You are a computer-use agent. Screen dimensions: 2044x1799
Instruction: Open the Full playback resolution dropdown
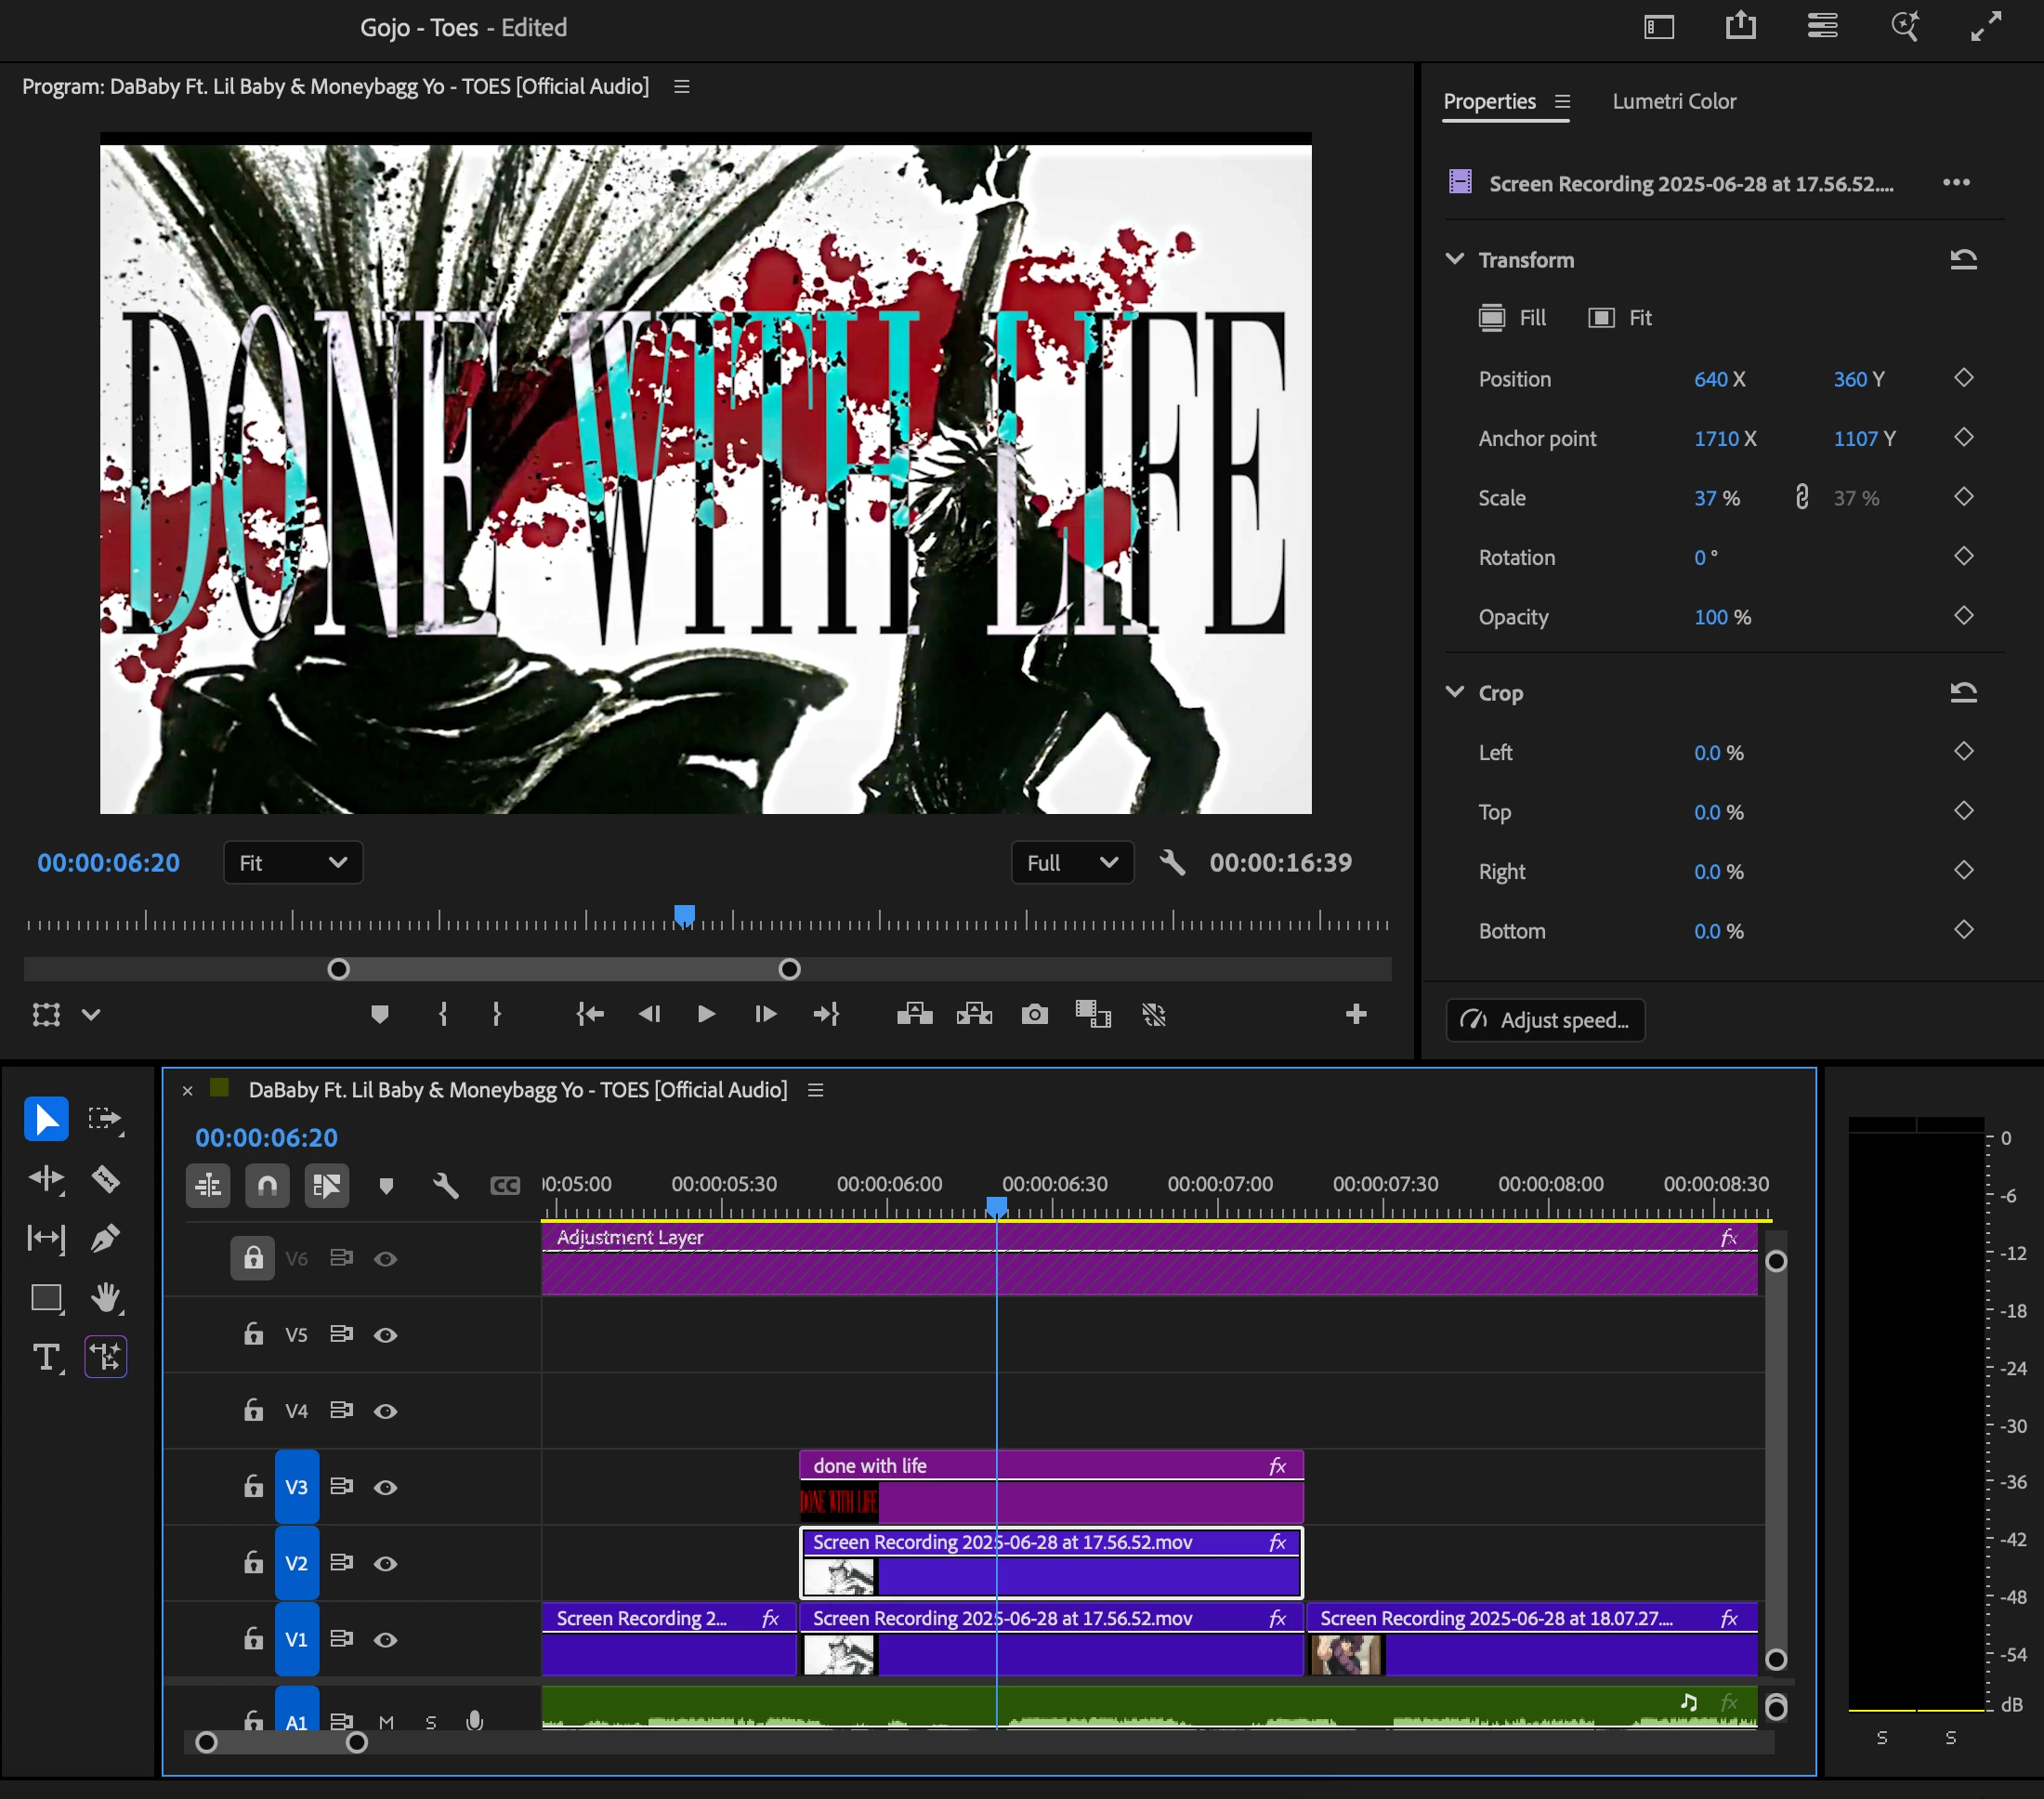pos(1071,862)
